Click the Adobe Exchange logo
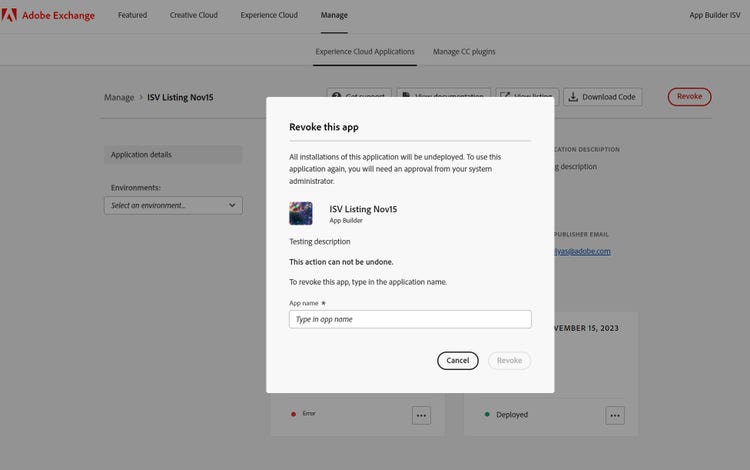Image resolution: width=750 pixels, height=470 pixels. pyautogui.click(x=50, y=15)
